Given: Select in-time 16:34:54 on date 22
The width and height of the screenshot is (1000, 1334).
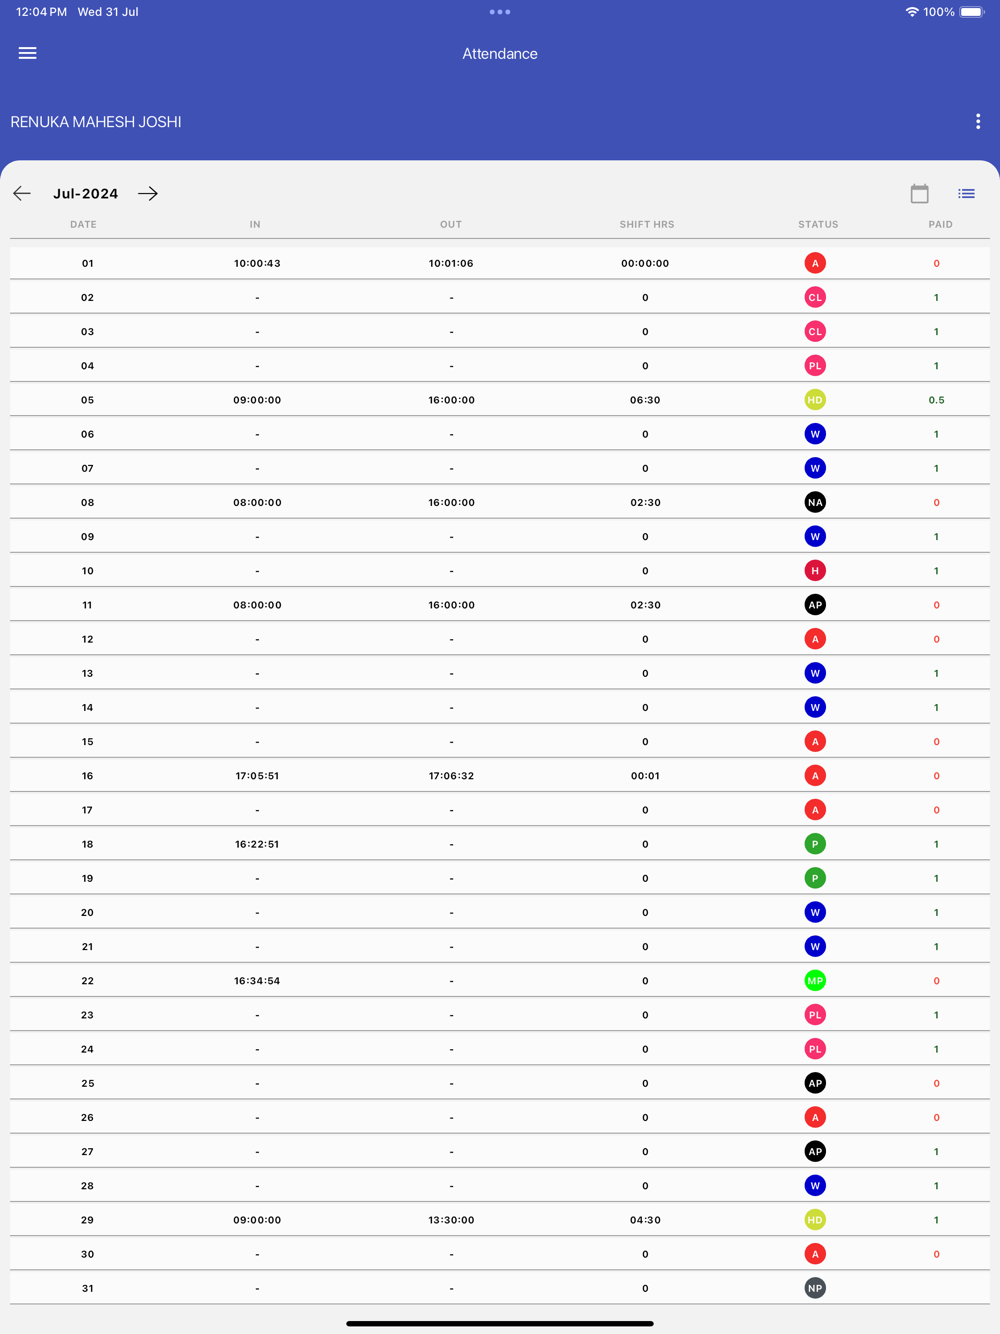Looking at the screenshot, I should click(257, 981).
